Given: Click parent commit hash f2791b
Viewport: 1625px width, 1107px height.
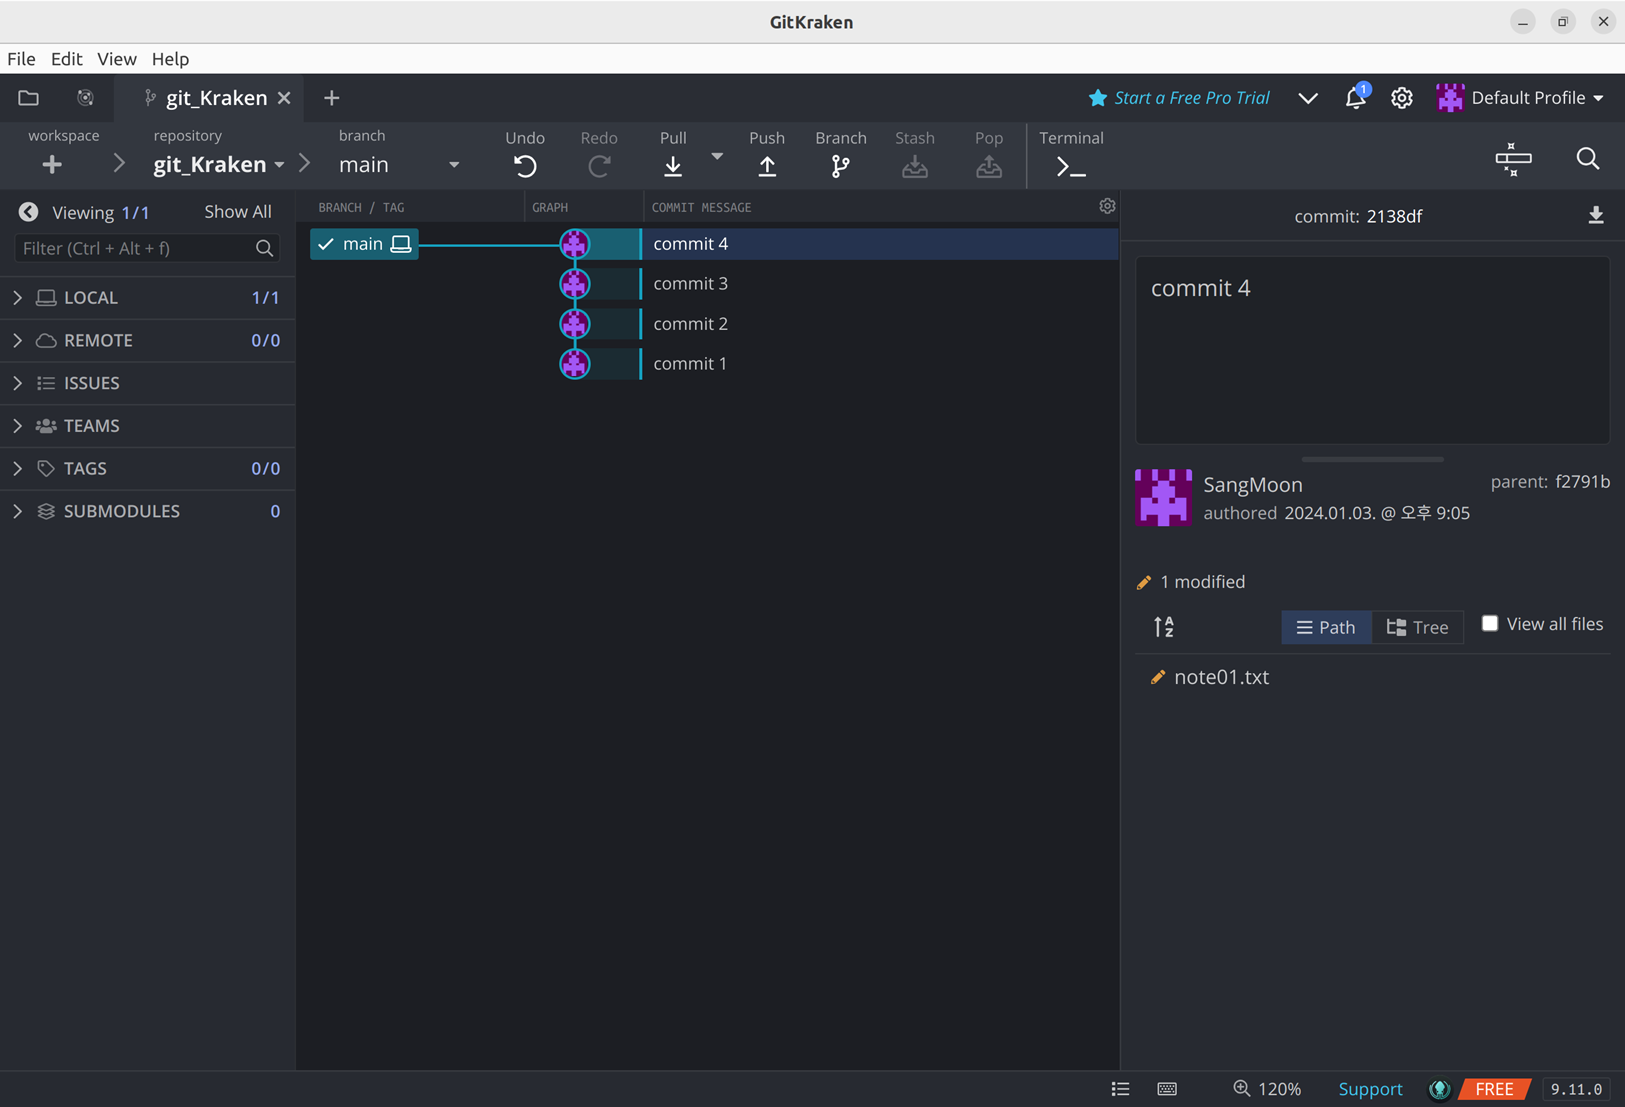Looking at the screenshot, I should (x=1582, y=482).
